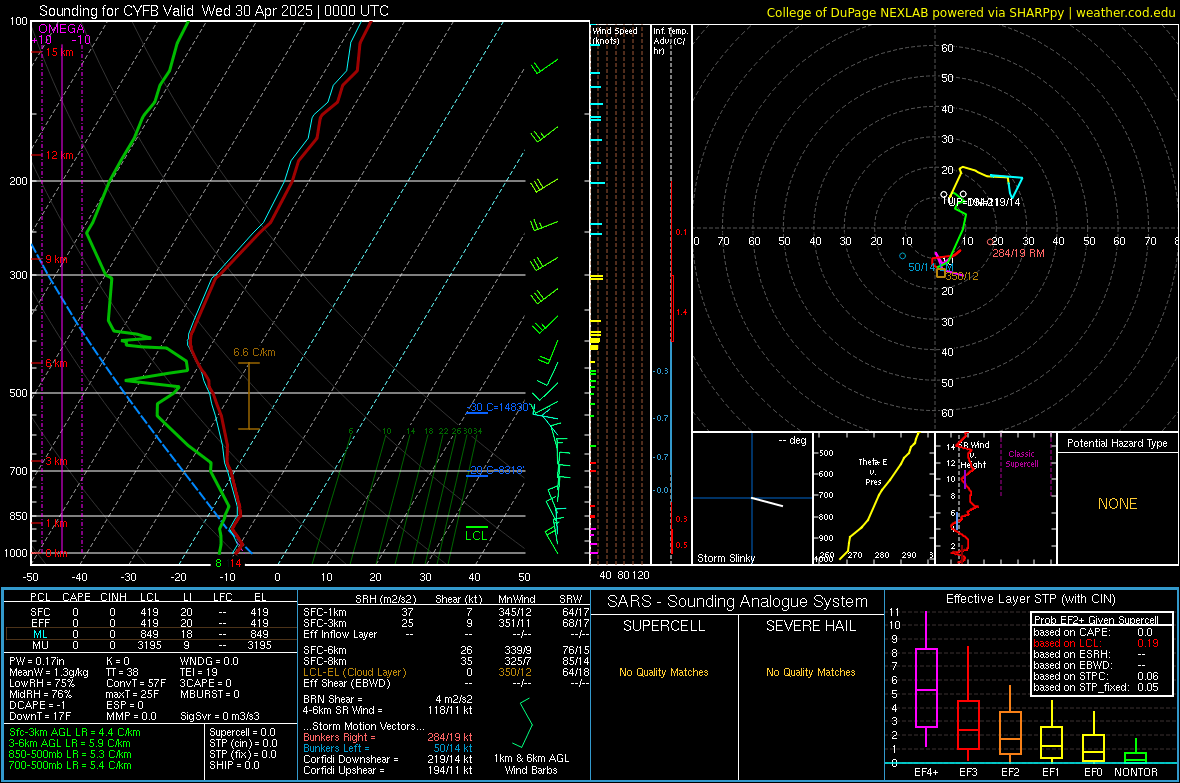
Task: Click the Sfc-3km AGL LR value
Action: (x=75, y=733)
